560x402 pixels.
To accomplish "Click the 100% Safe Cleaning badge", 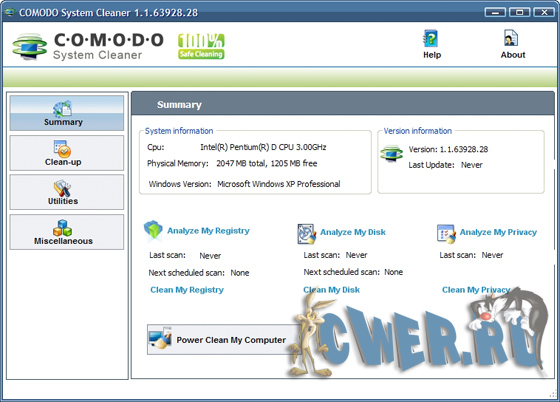I will pyautogui.click(x=201, y=46).
